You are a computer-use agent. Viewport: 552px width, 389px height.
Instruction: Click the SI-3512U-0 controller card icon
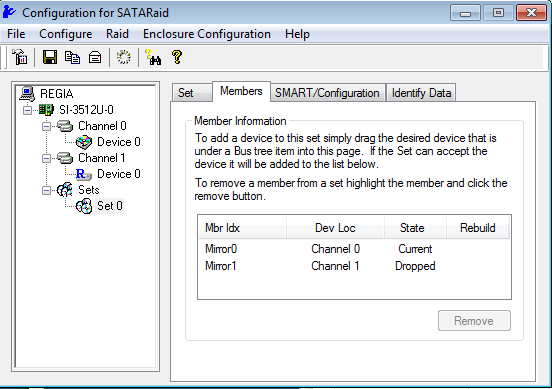tap(46, 109)
